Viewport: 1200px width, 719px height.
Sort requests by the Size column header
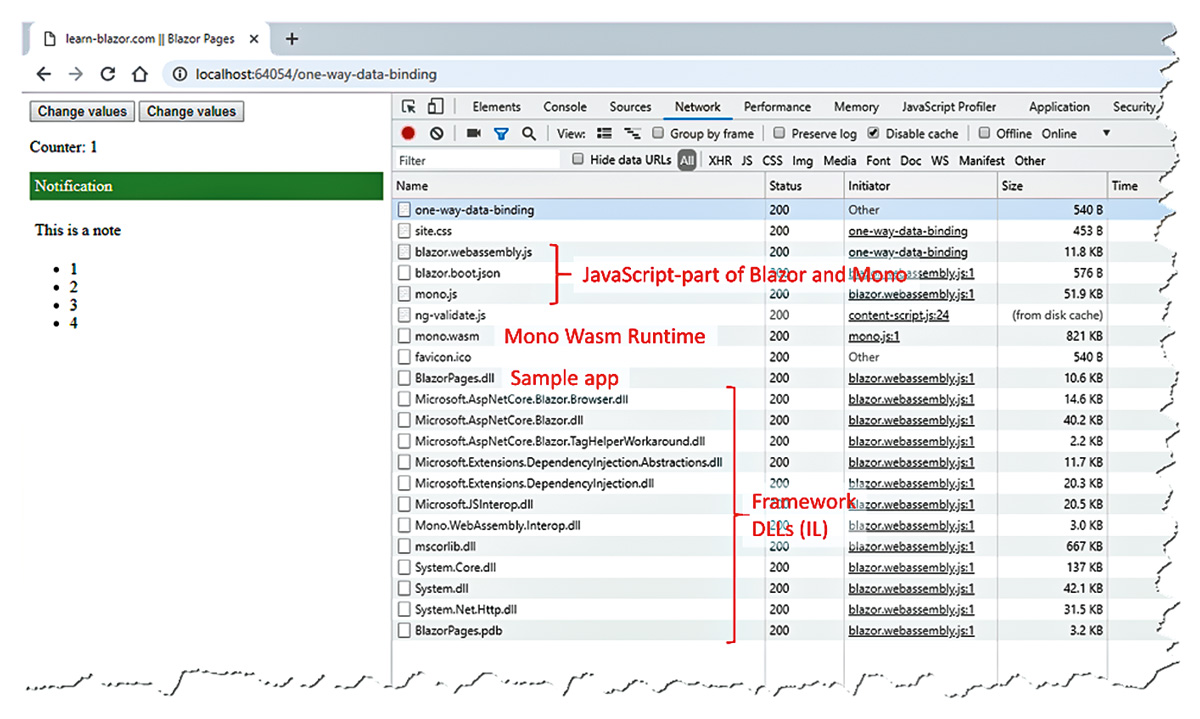coord(1012,185)
